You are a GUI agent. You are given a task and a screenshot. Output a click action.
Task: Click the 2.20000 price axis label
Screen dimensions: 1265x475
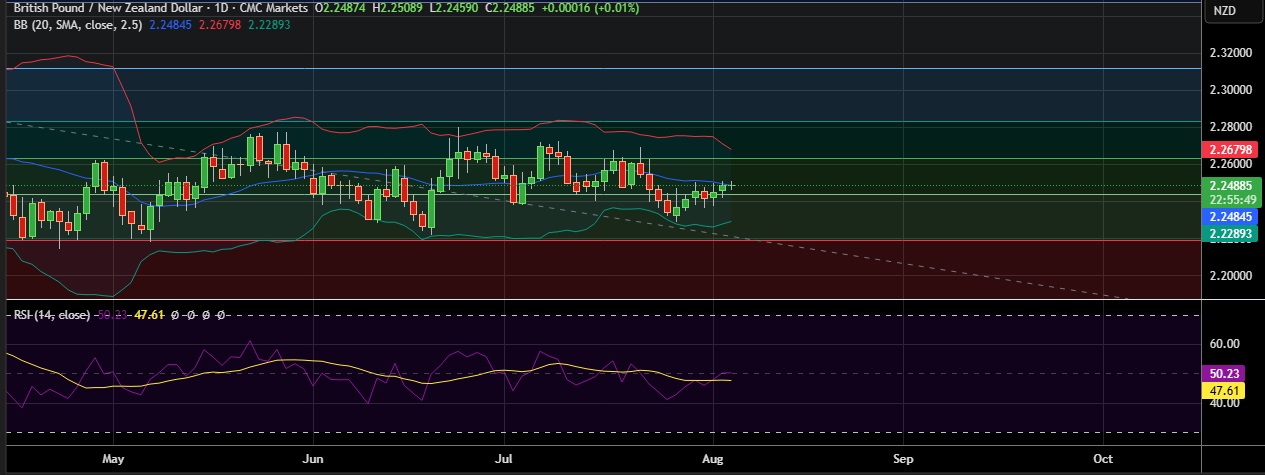[1230, 275]
